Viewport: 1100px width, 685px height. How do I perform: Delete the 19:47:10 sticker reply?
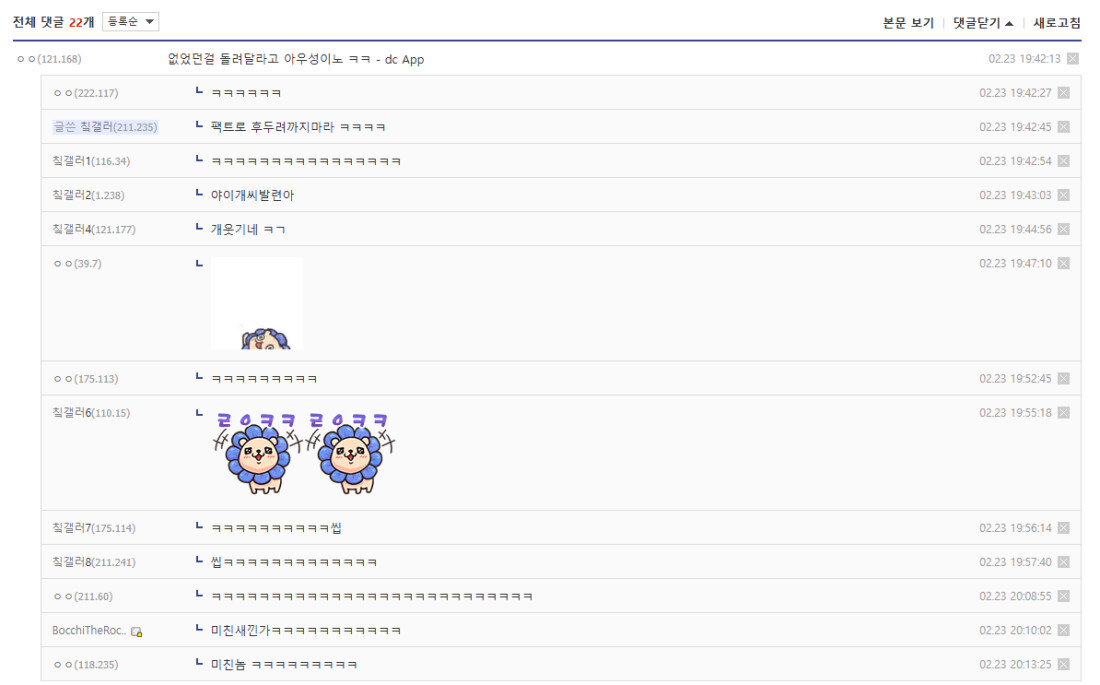1064,263
